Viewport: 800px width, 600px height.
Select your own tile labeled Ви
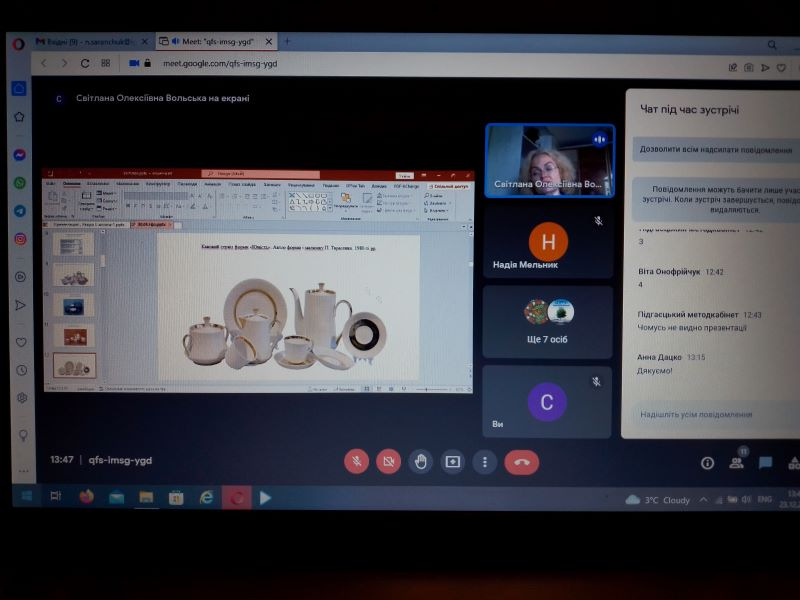[x=546, y=402]
